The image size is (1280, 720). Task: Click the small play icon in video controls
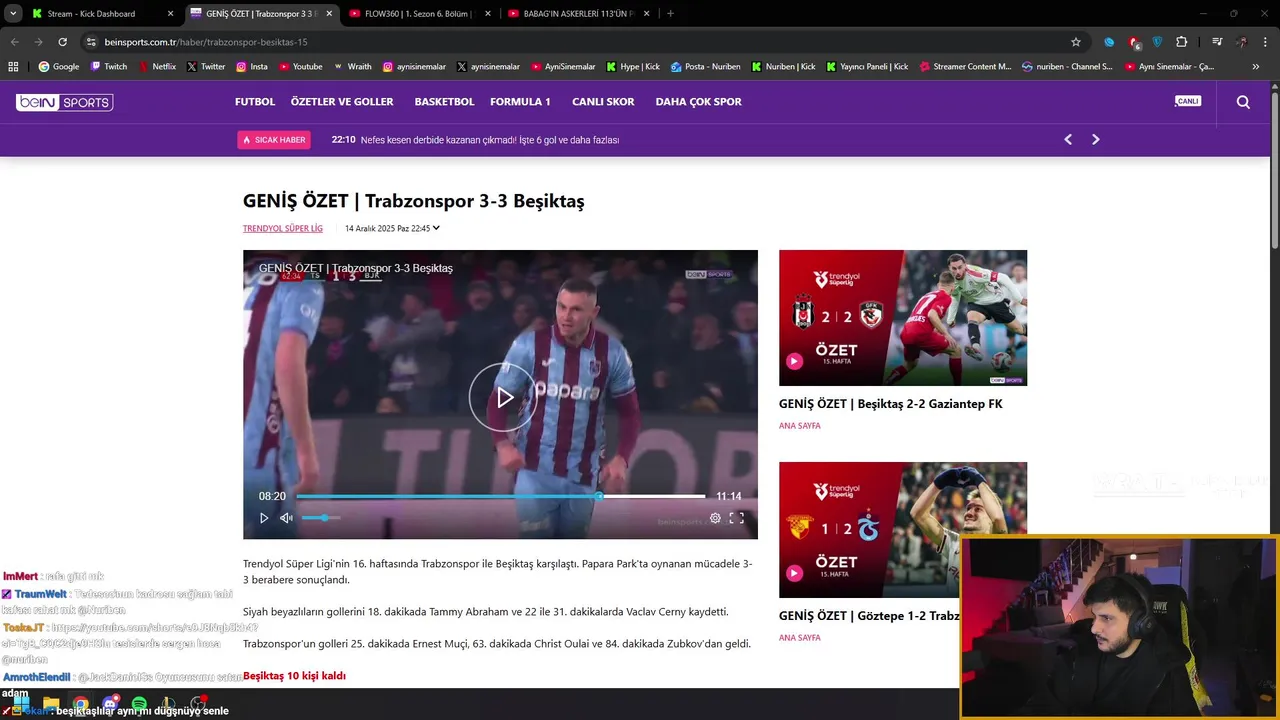(264, 518)
